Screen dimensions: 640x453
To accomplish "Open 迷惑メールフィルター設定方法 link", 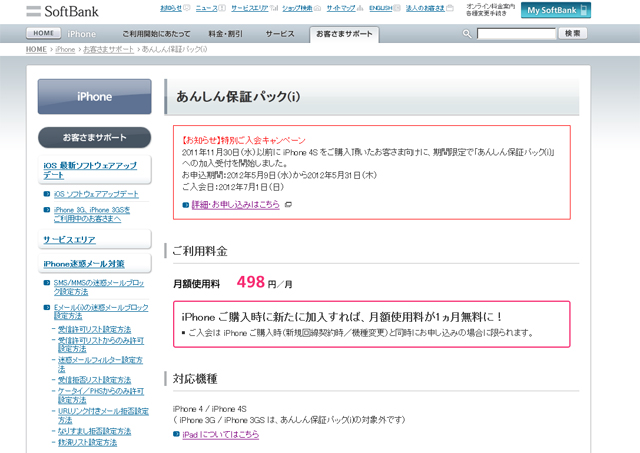I will coord(100,364).
